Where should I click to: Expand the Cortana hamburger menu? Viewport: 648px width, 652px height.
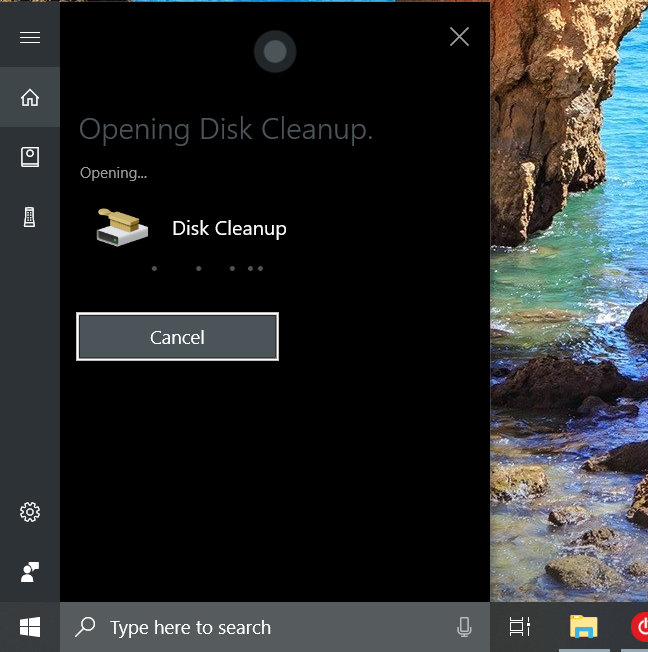coord(30,37)
